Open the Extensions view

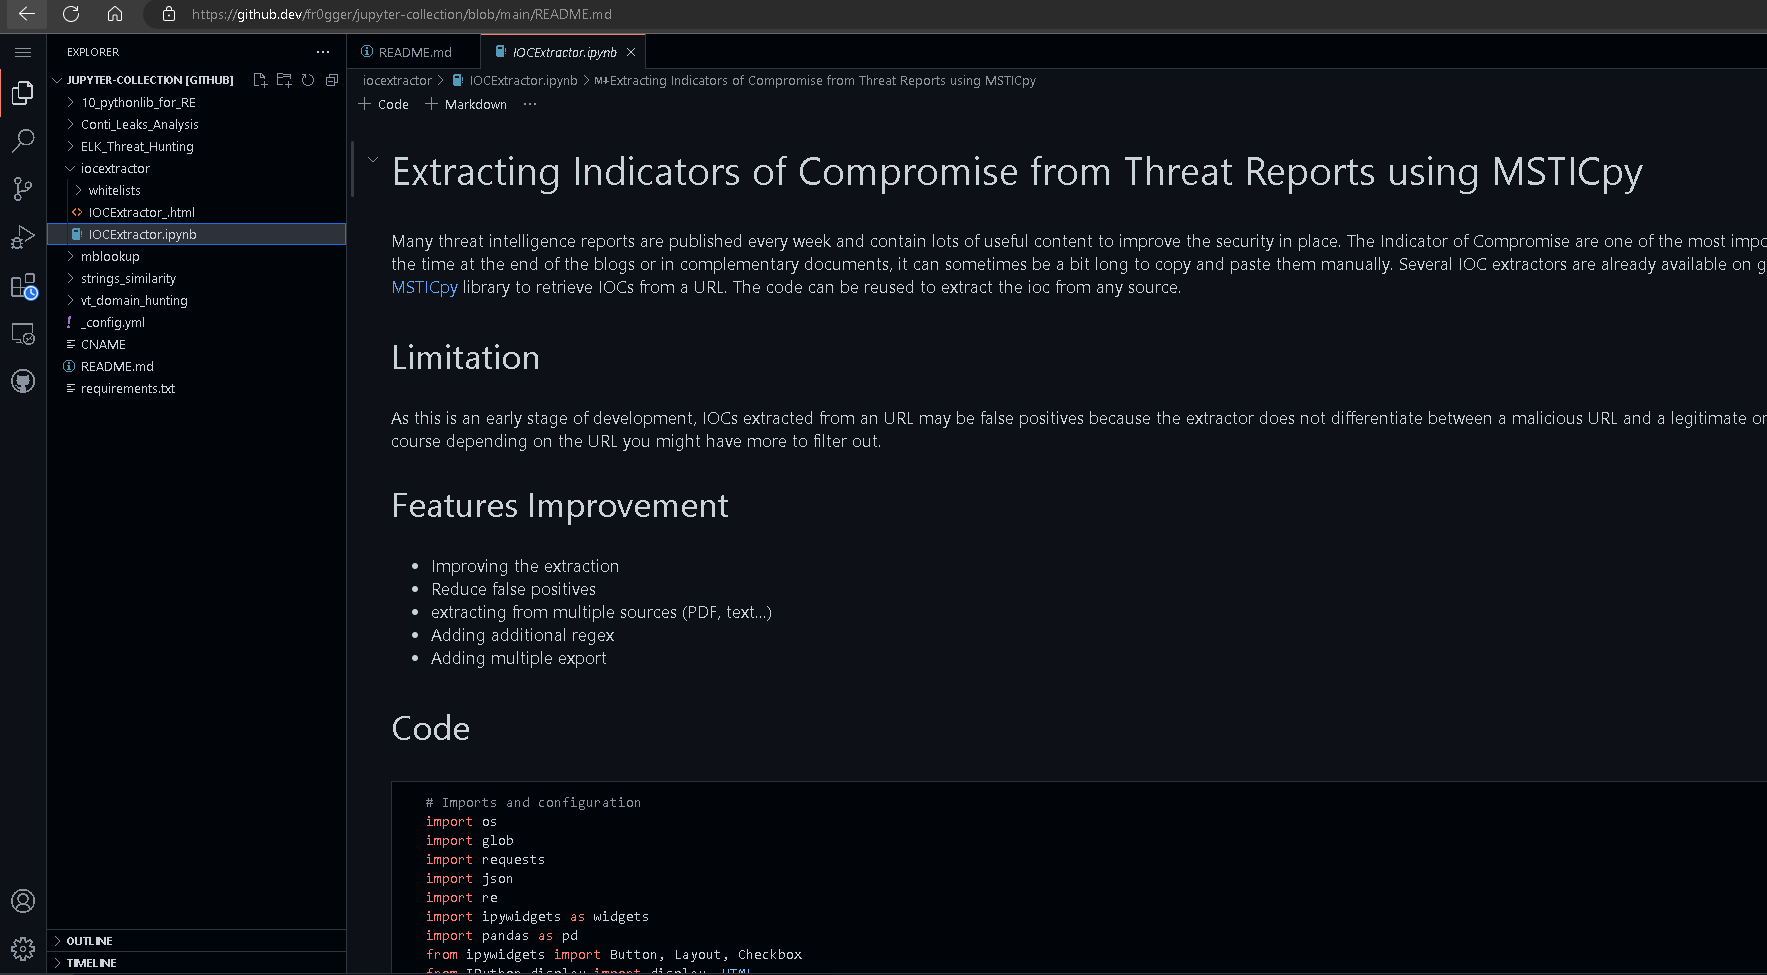23,287
